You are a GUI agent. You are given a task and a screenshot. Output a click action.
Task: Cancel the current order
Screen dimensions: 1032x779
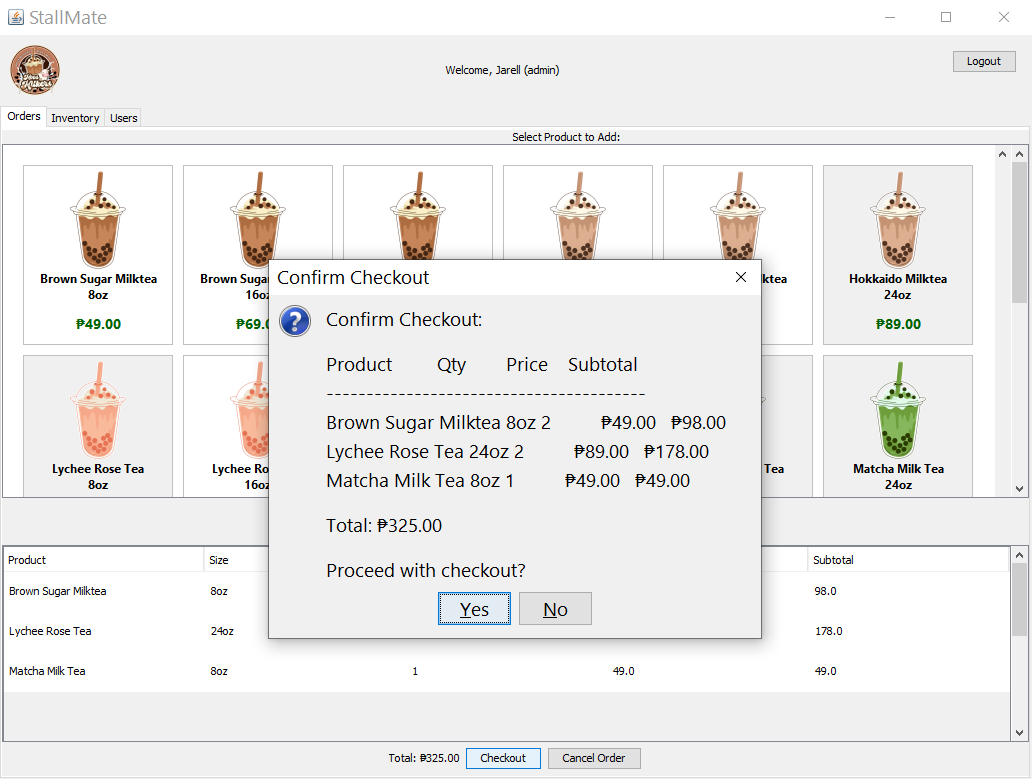[593, 758]
